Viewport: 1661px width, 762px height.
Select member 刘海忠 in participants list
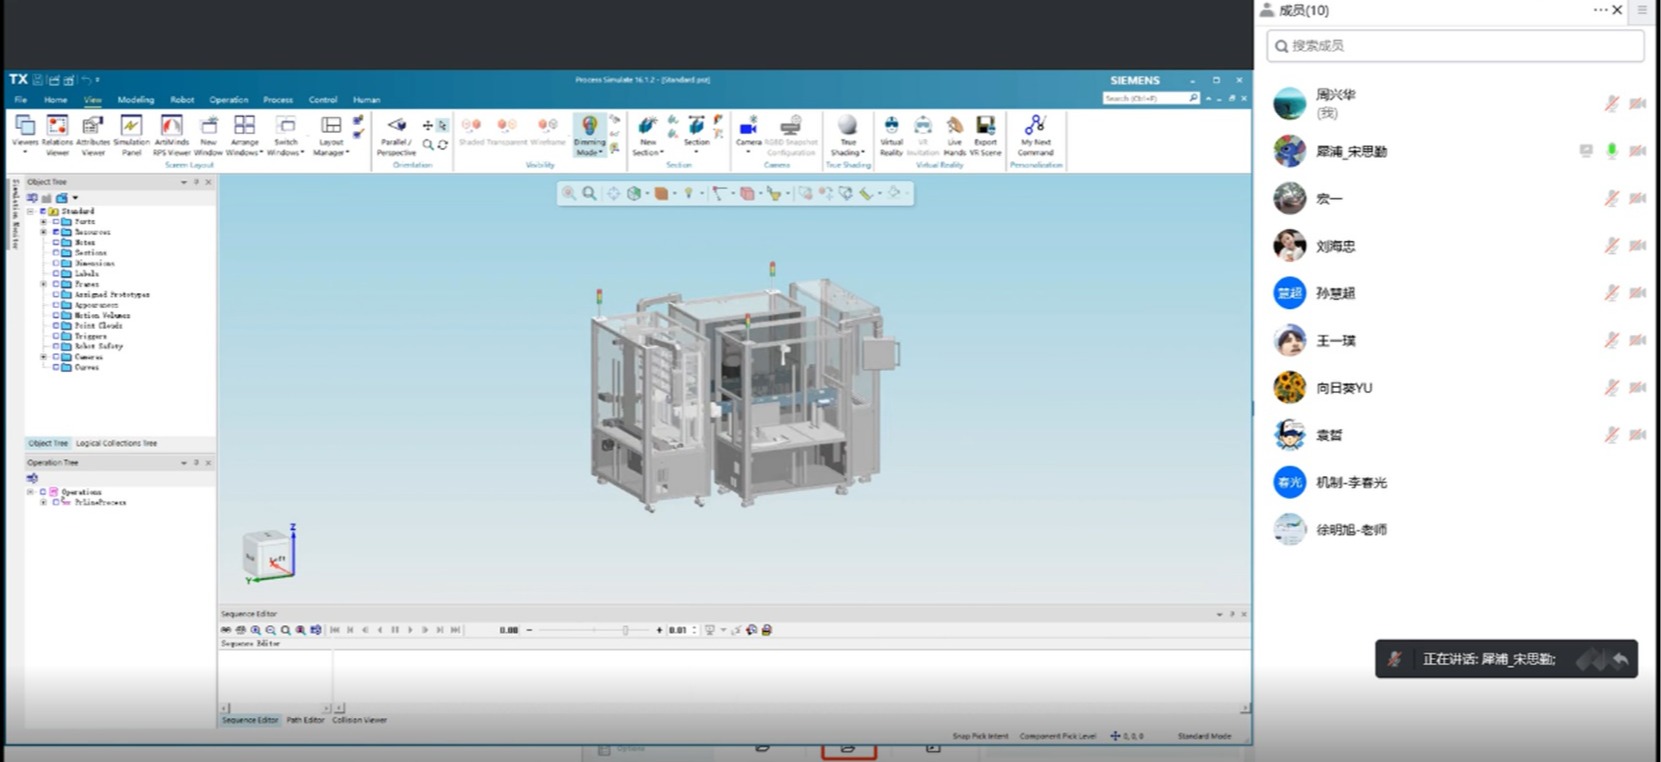pyautogui.click(x=1335, y=246)
